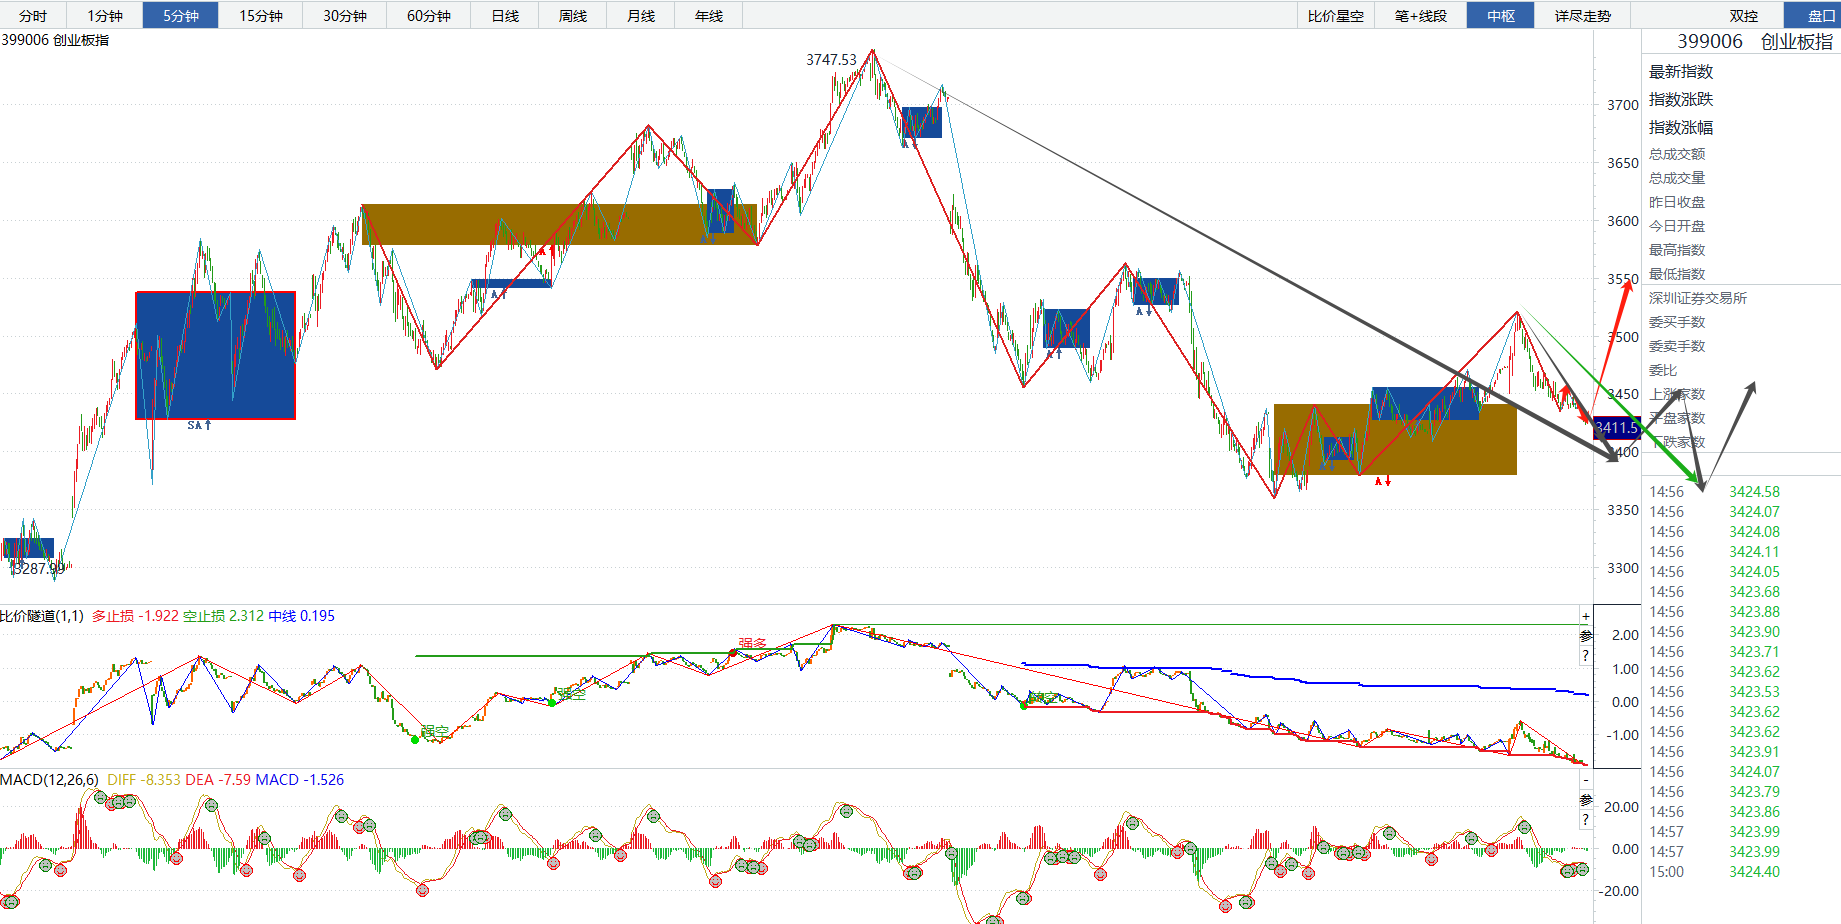Click the 委买手数 row label
The image size is (1841, 924).
tap(1677, 322)
